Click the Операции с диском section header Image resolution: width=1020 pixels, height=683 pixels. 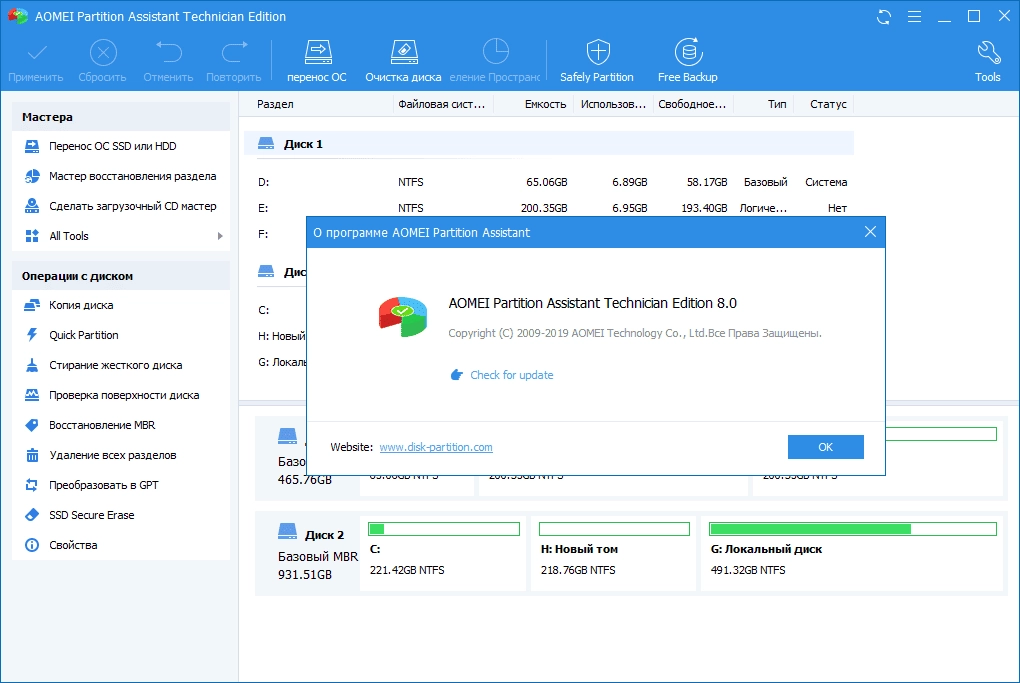[x=121, y=276]
